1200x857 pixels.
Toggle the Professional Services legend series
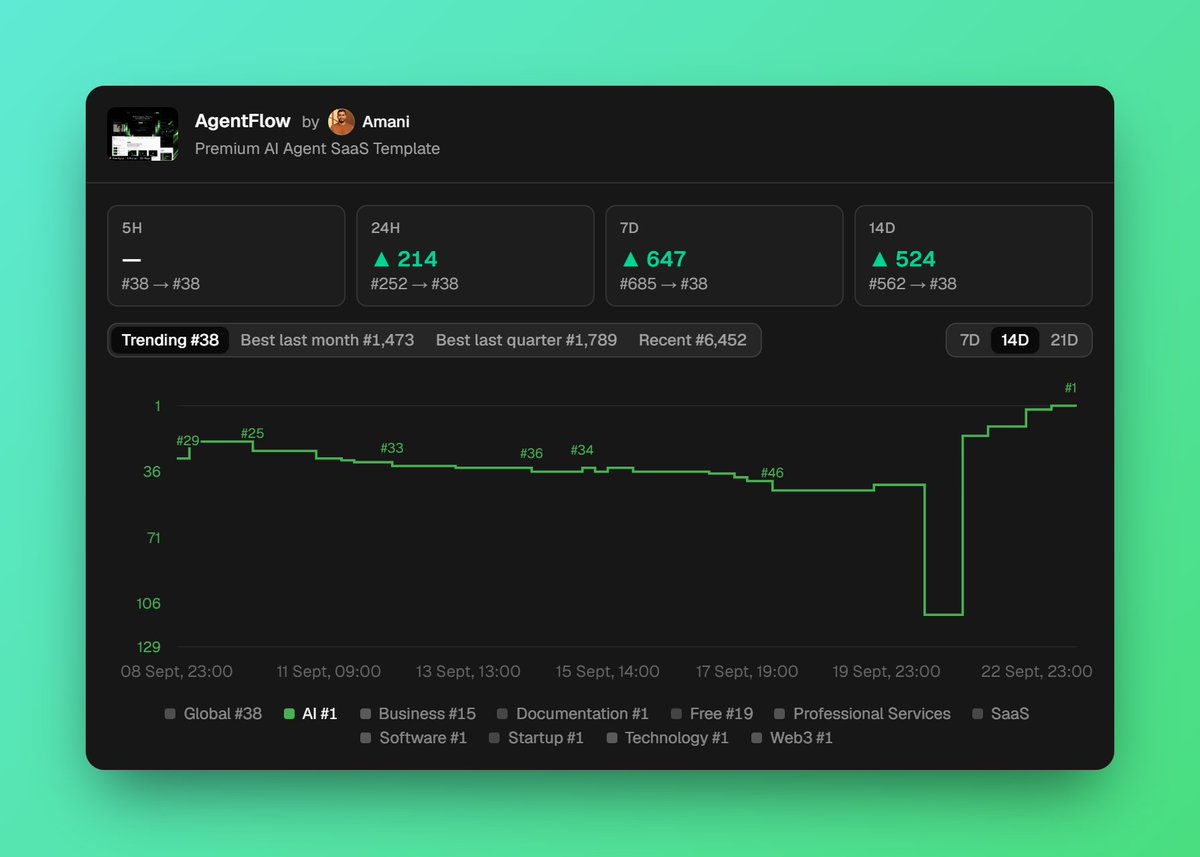tap(862, 714)
